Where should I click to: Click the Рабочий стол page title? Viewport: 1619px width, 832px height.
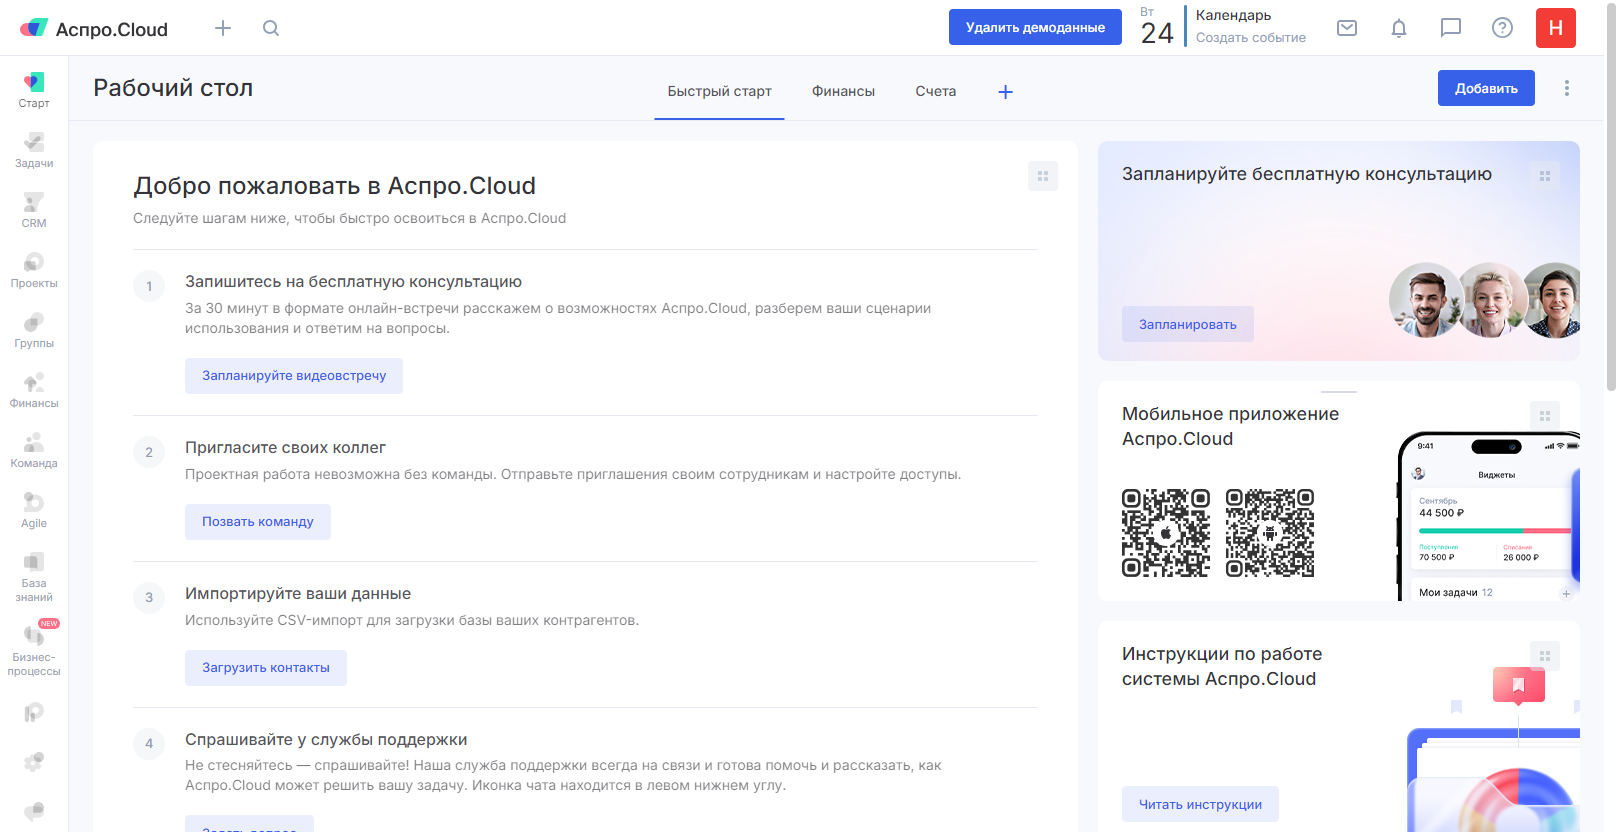(x=173, y=88)
